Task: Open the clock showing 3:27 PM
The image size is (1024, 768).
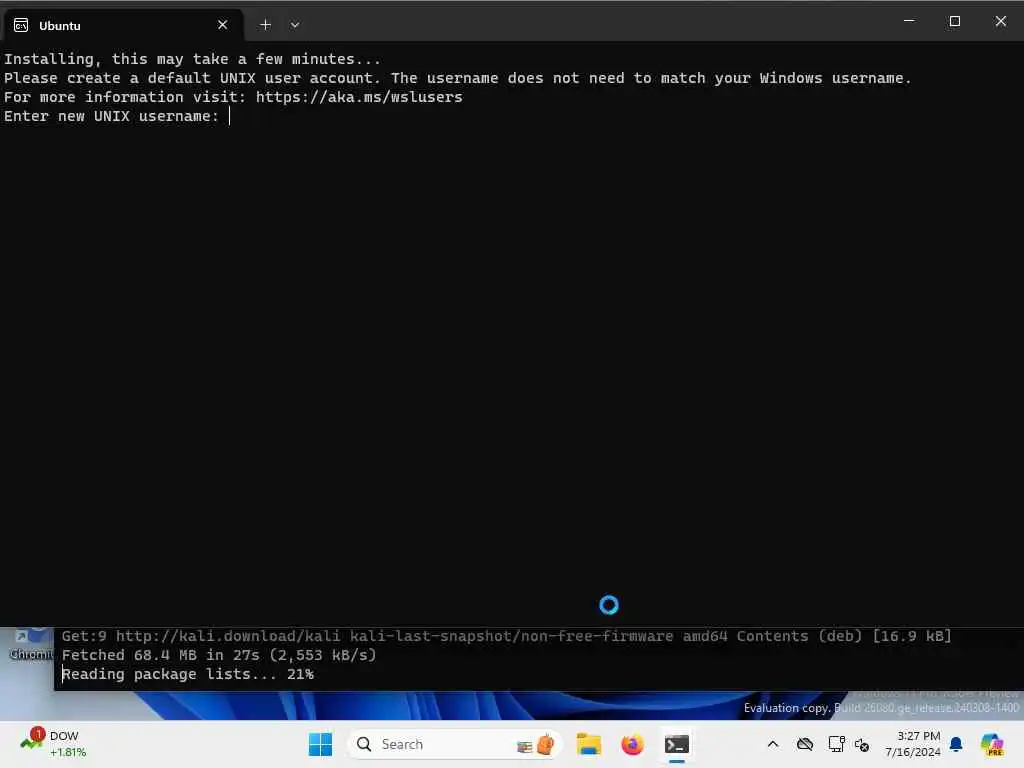Action: point(912,744)
